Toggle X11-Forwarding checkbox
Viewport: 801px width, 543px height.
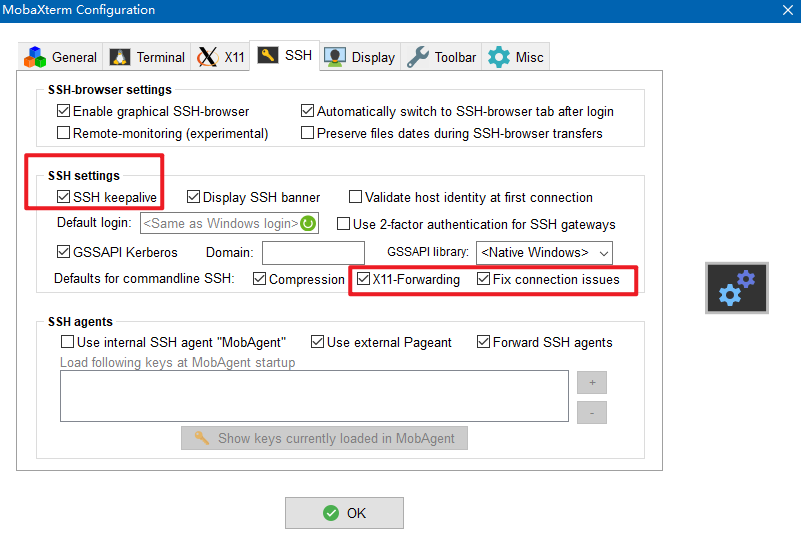(363, 279)
